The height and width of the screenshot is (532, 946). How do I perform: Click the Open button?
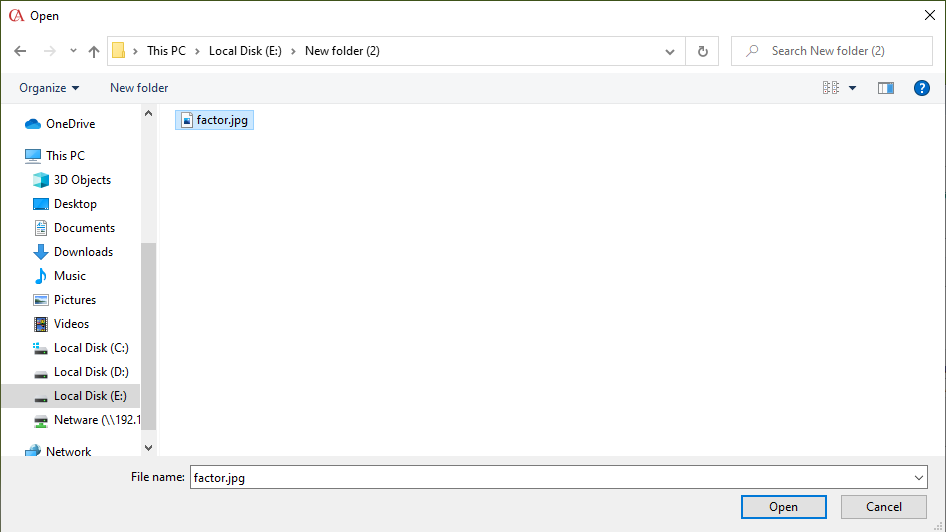tap(783, 507)
